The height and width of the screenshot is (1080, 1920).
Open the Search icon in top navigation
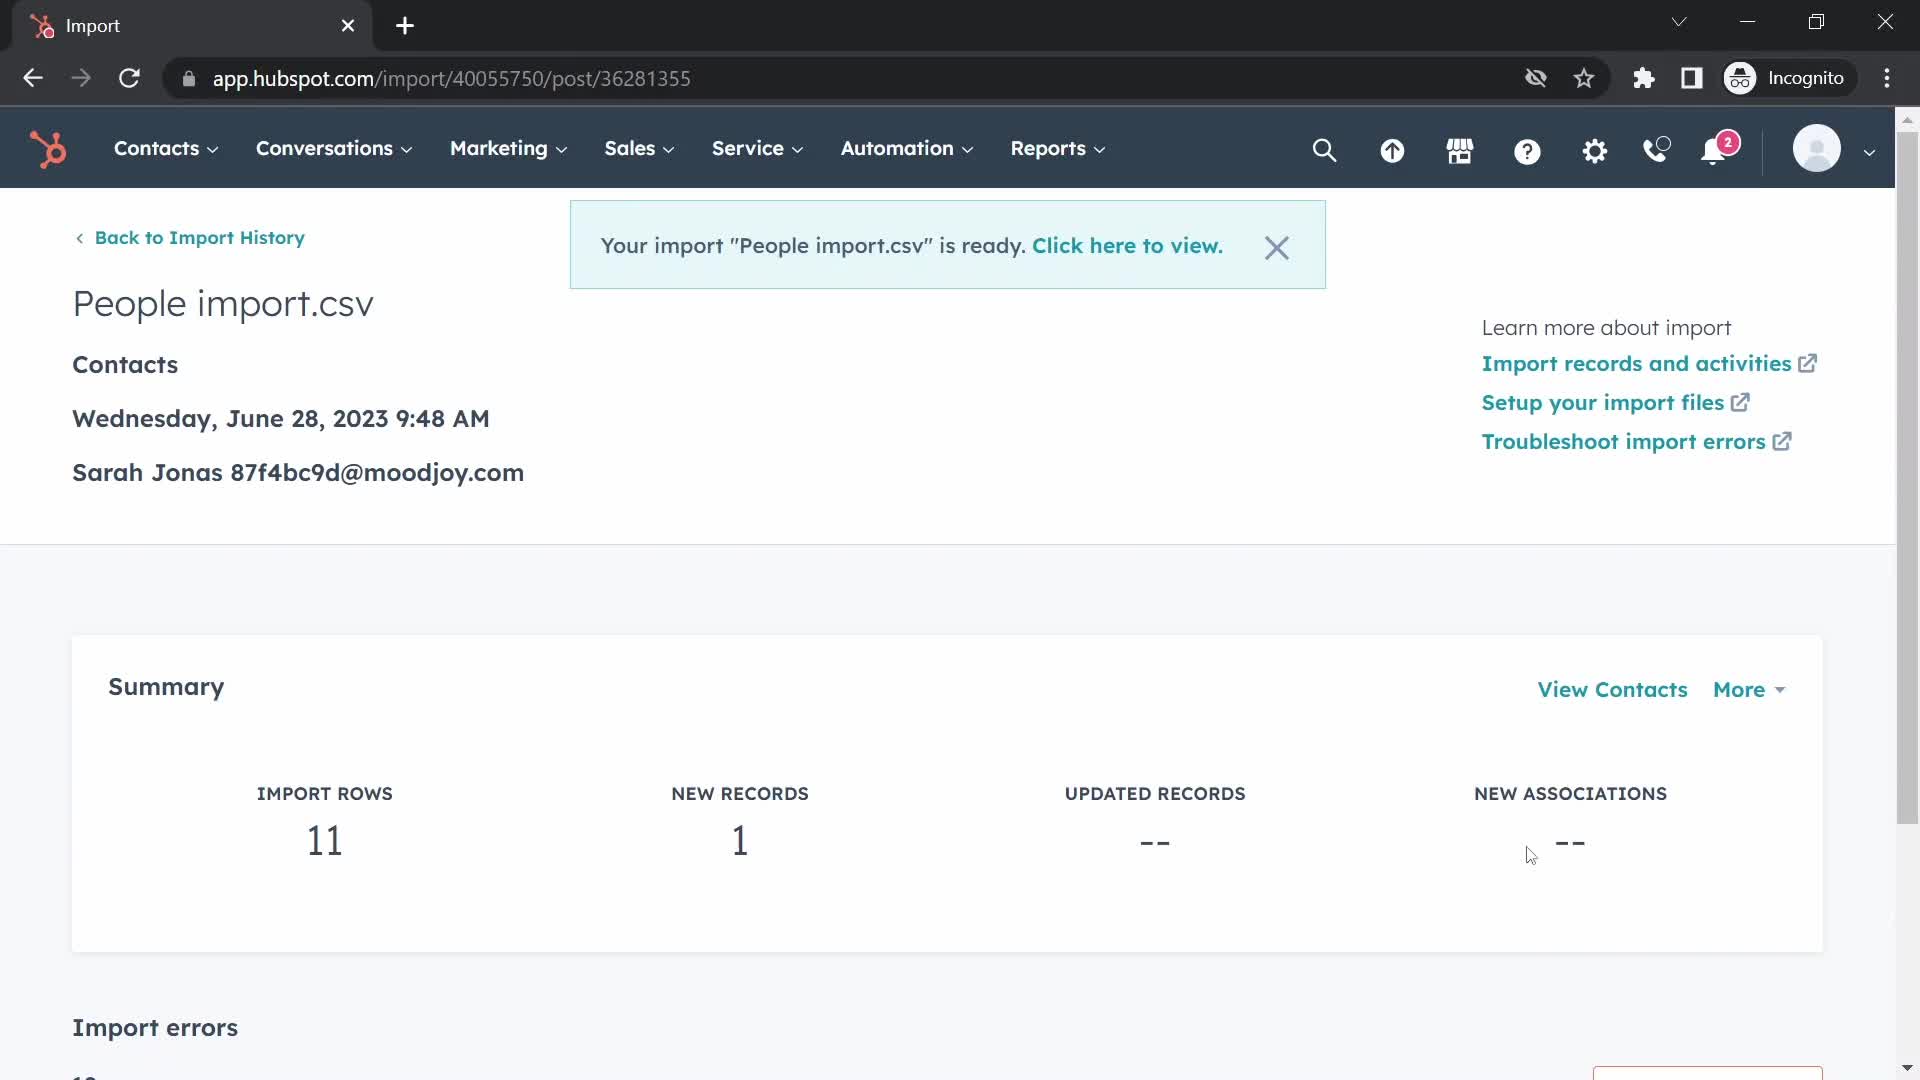point(1325,149)
